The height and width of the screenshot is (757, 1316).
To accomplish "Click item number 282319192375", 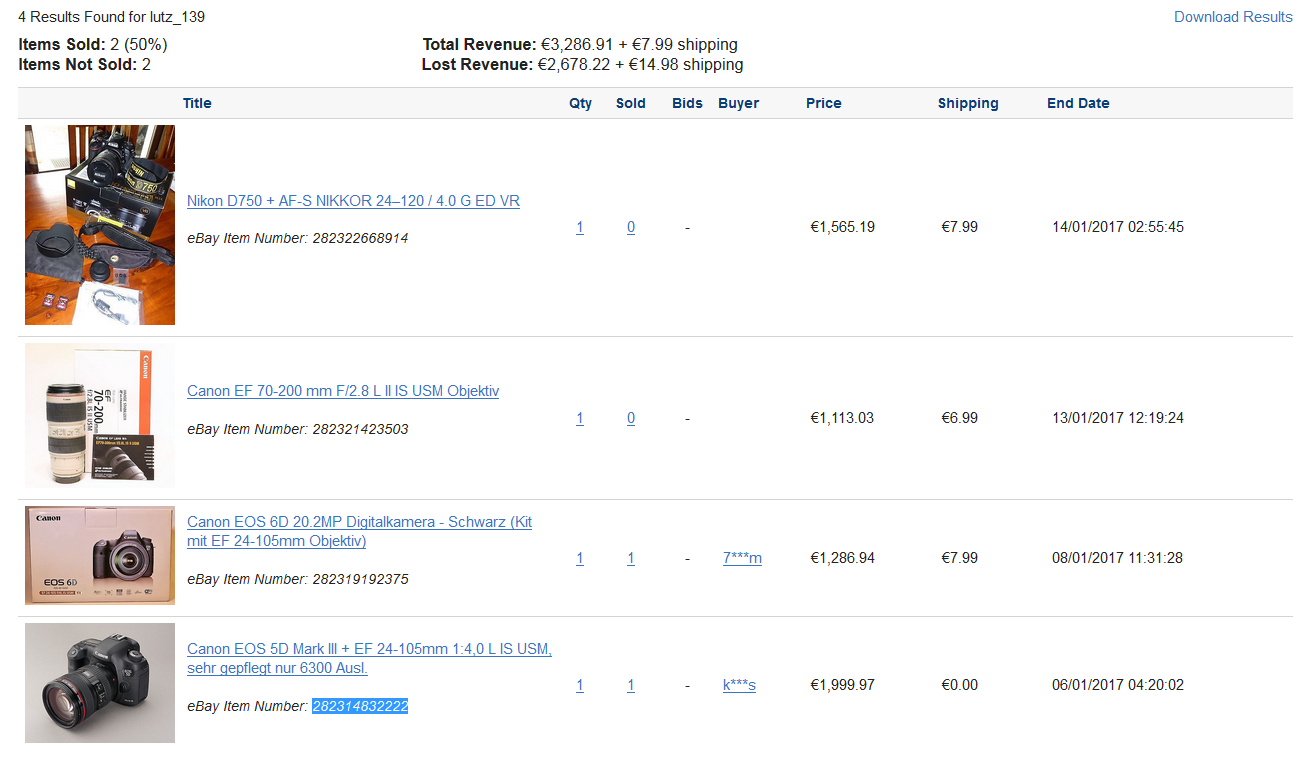I will (360, 579).
